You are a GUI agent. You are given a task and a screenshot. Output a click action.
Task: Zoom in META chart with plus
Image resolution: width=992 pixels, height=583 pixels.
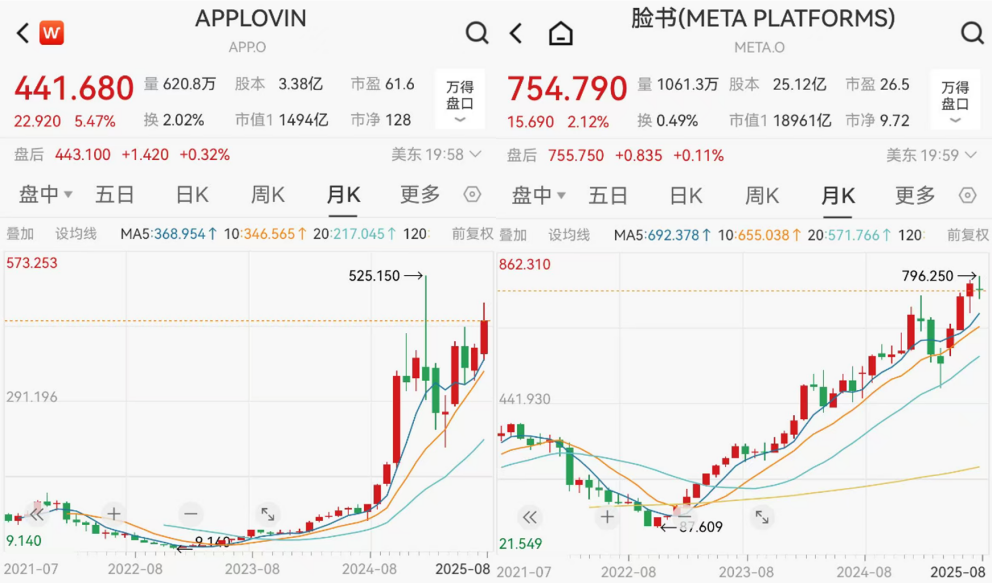coord(607,517)
